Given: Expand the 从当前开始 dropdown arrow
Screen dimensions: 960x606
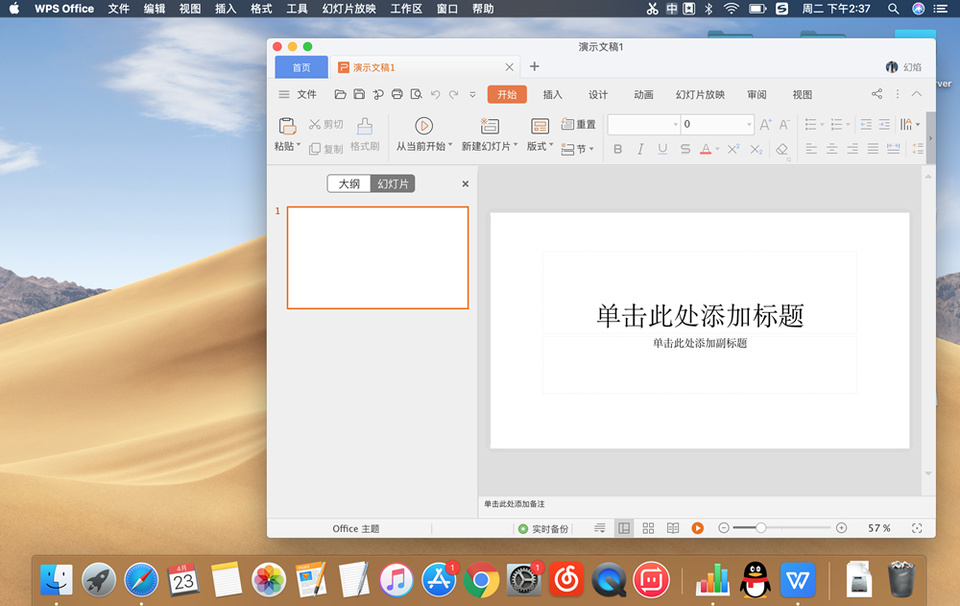Looking at the screenshot, I should pos(451,146).
